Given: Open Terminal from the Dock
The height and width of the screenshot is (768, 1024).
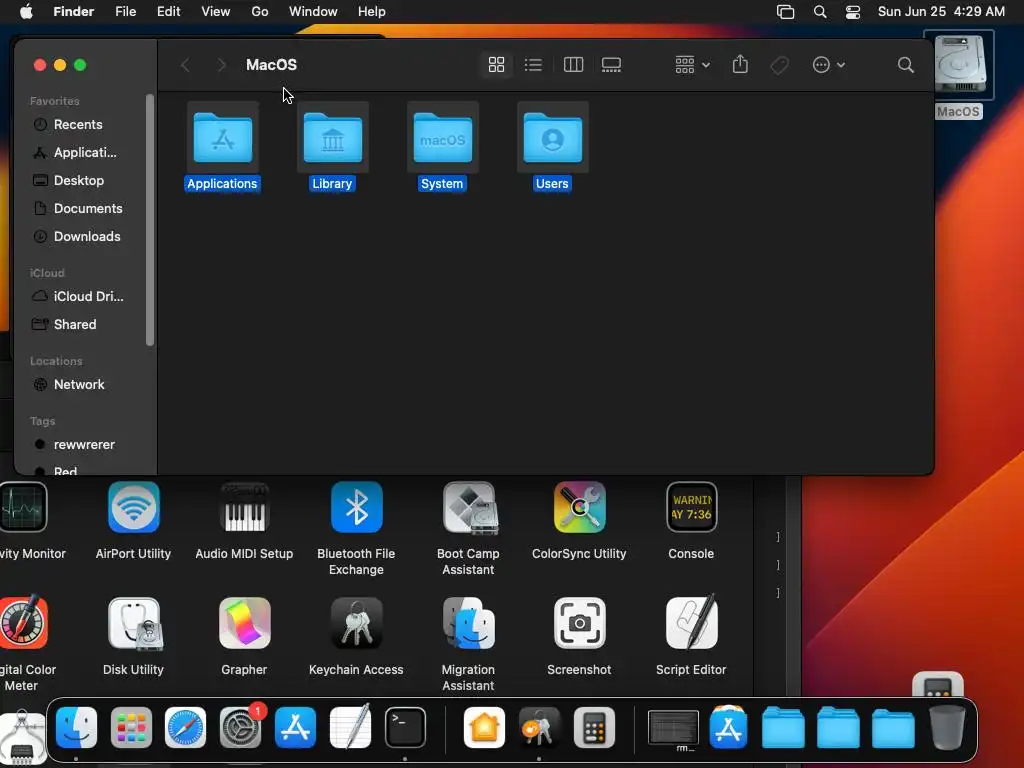Looking at the screenshot, I should click(x=405, y=728).
